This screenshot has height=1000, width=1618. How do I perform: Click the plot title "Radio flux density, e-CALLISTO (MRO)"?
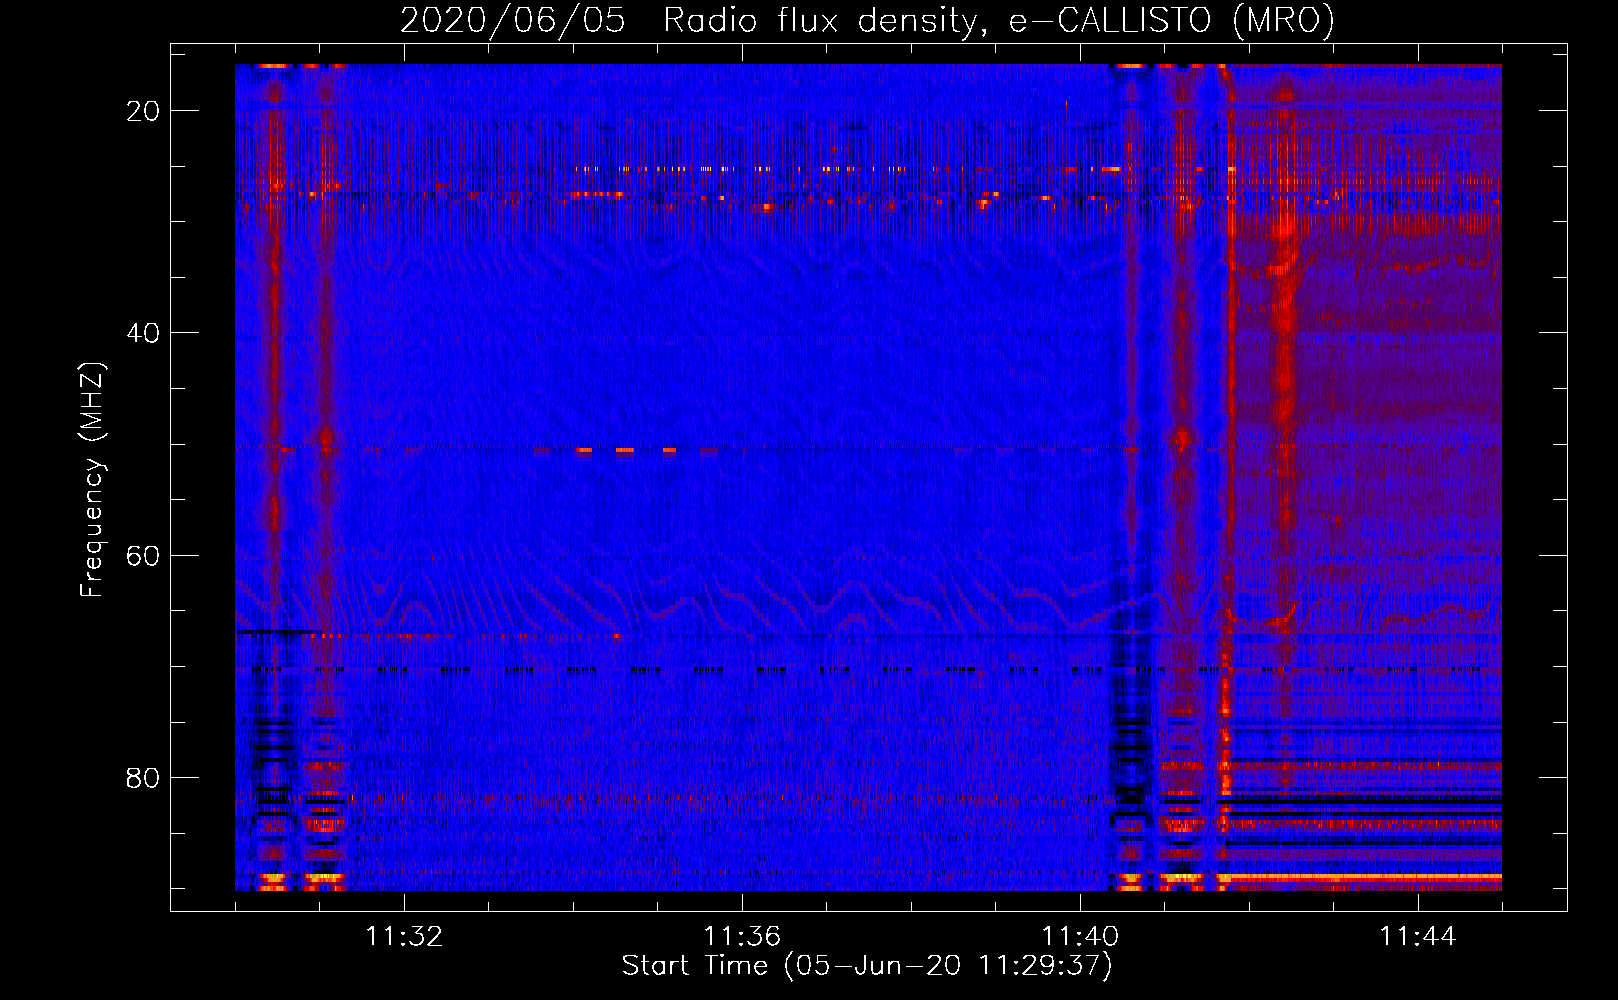[999, 20]
